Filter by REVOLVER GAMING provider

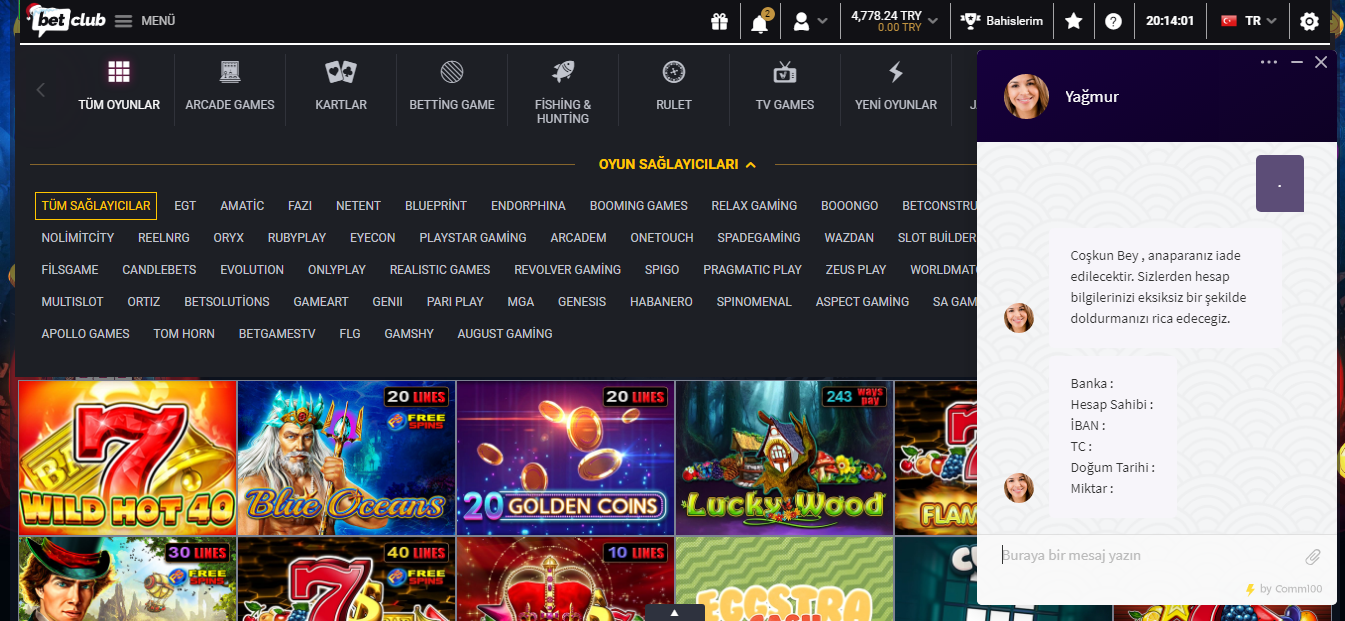tap(567, 270)
